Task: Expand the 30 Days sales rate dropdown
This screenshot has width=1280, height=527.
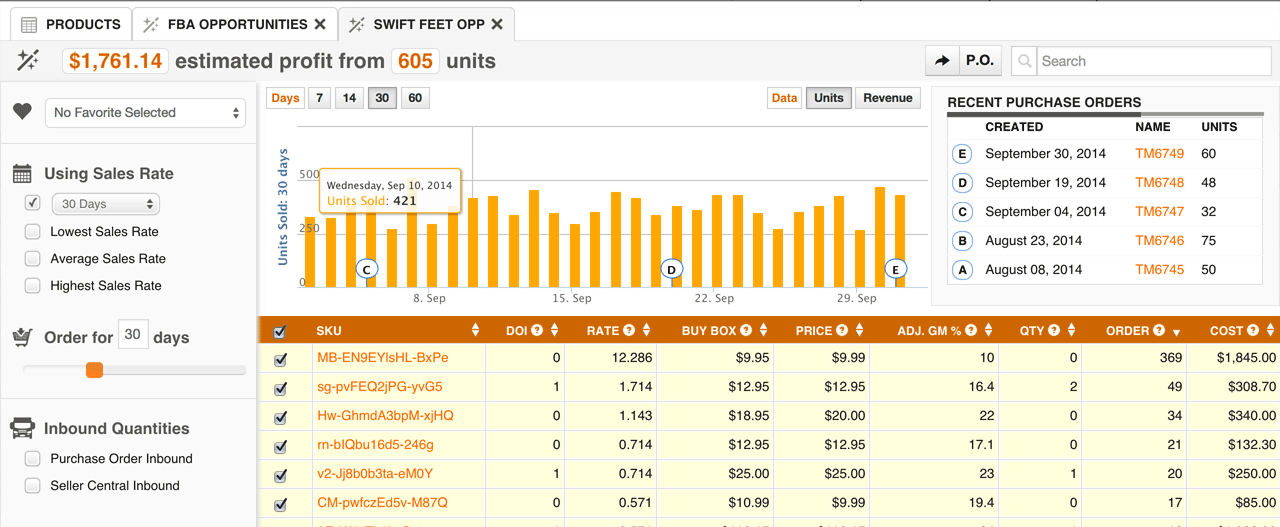Action: [x=105, y=204]
